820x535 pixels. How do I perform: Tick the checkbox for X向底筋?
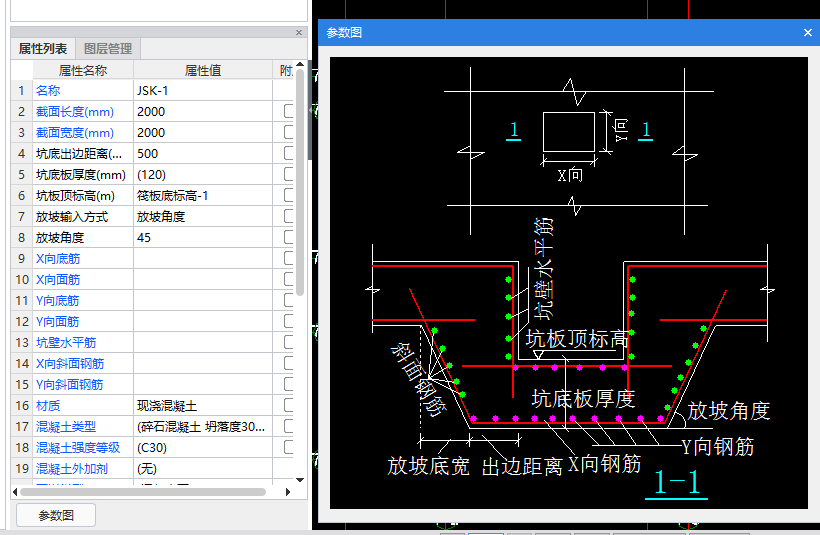289,258
